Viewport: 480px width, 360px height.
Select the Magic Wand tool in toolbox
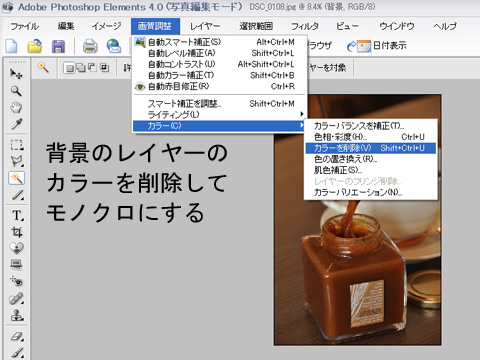click(x=16, y=178)
